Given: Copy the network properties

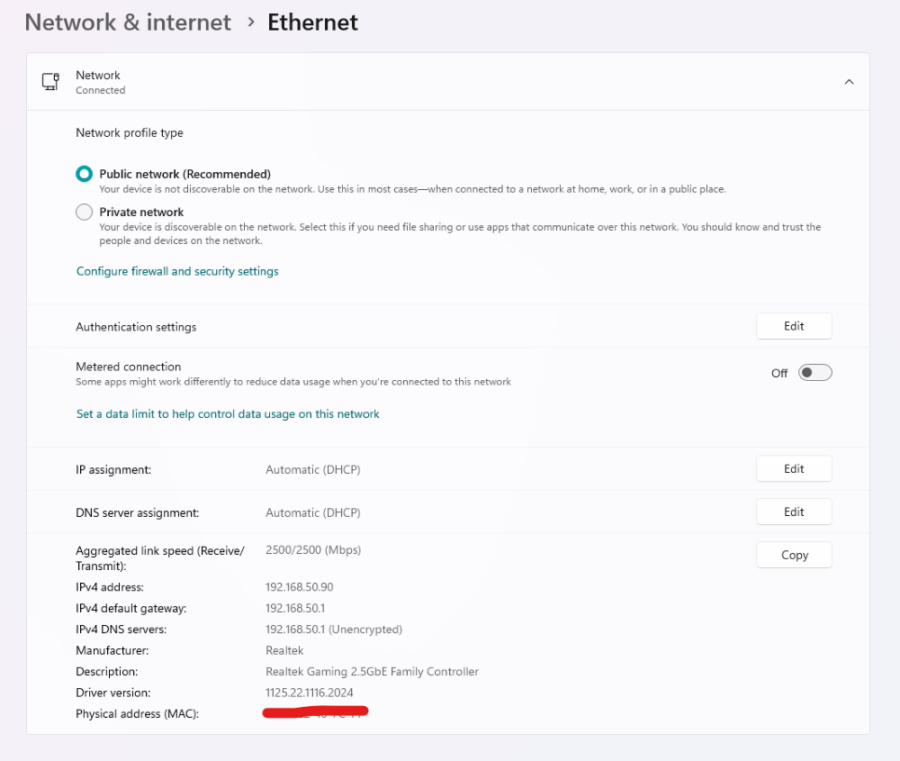Looking at the screenshot, I should (794, 555).
